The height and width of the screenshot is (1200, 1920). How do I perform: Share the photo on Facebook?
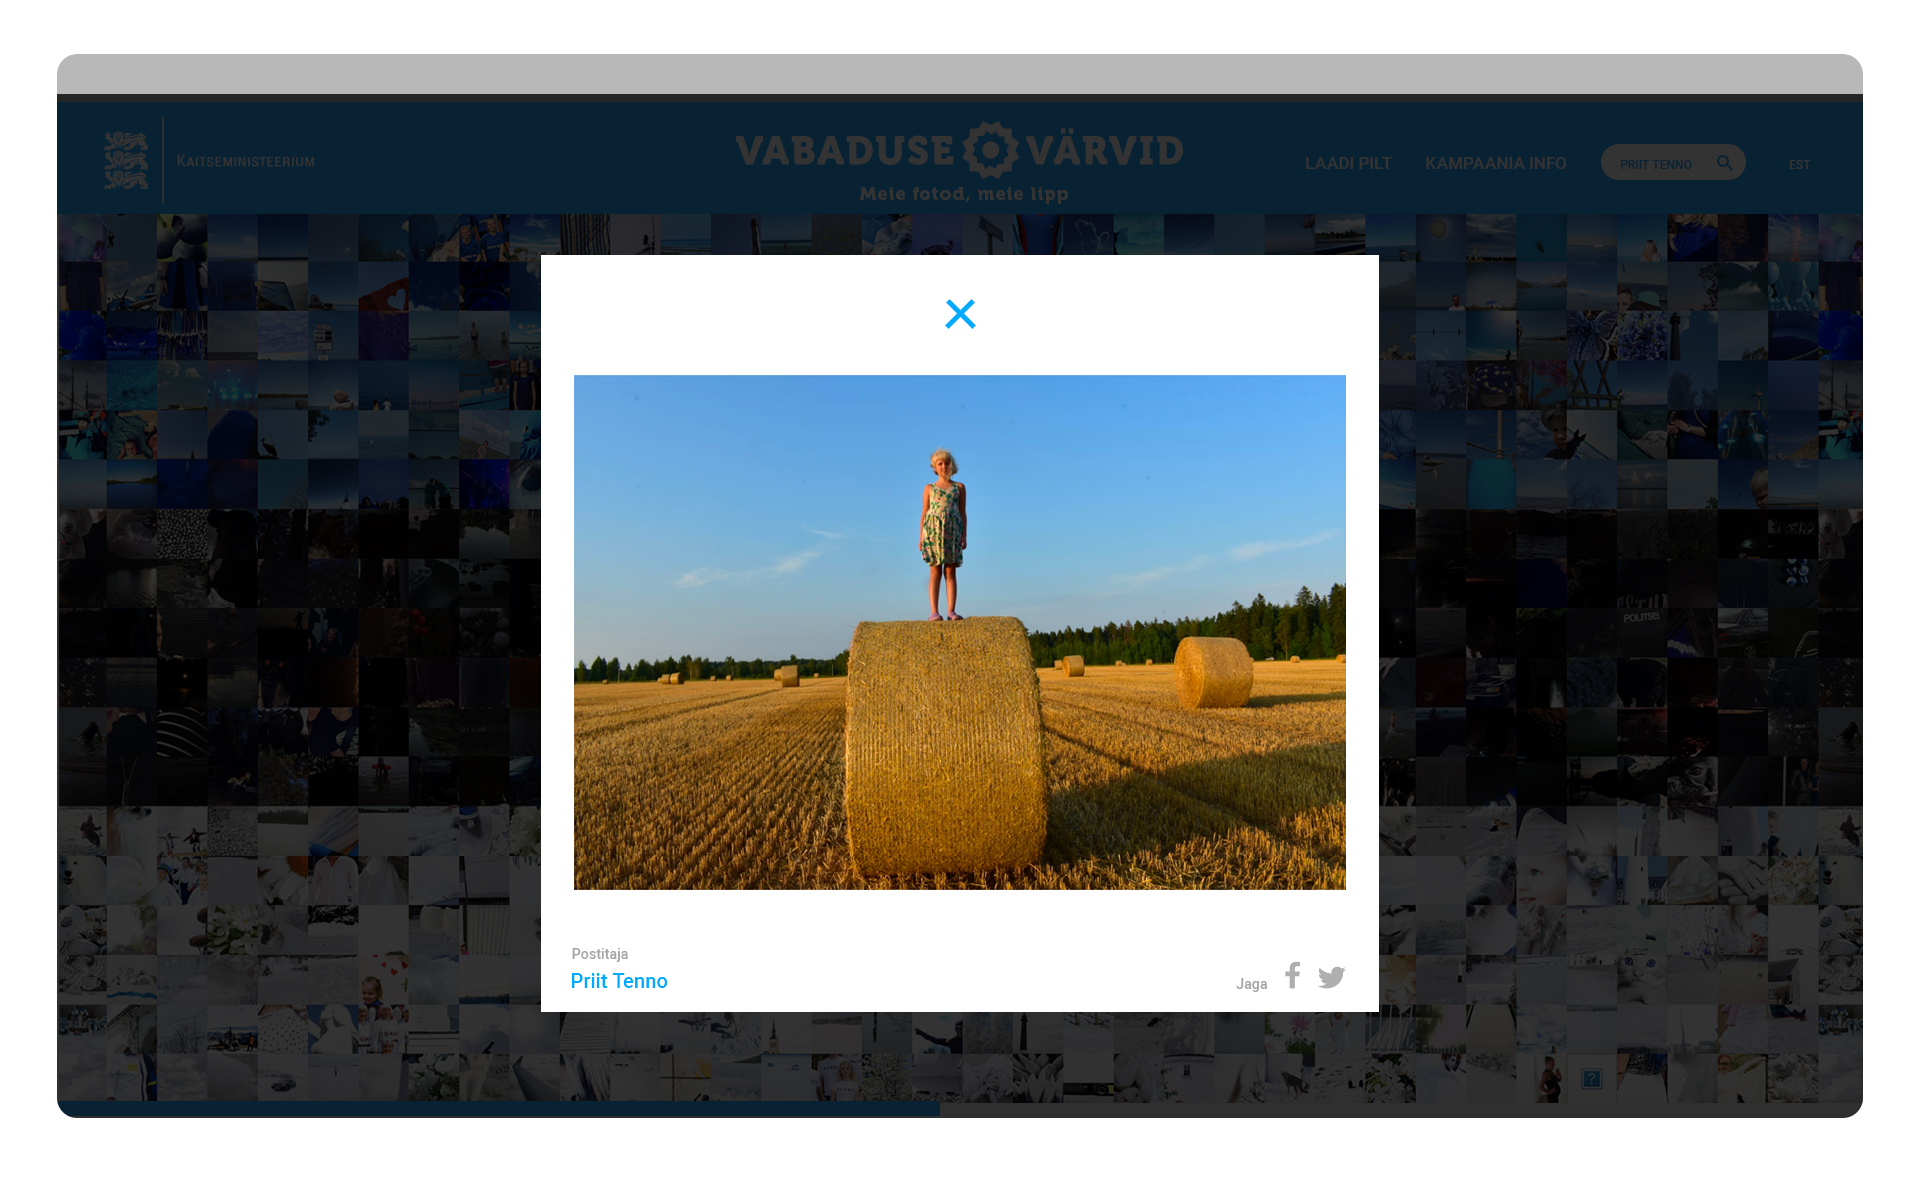tap(1292, 975)
